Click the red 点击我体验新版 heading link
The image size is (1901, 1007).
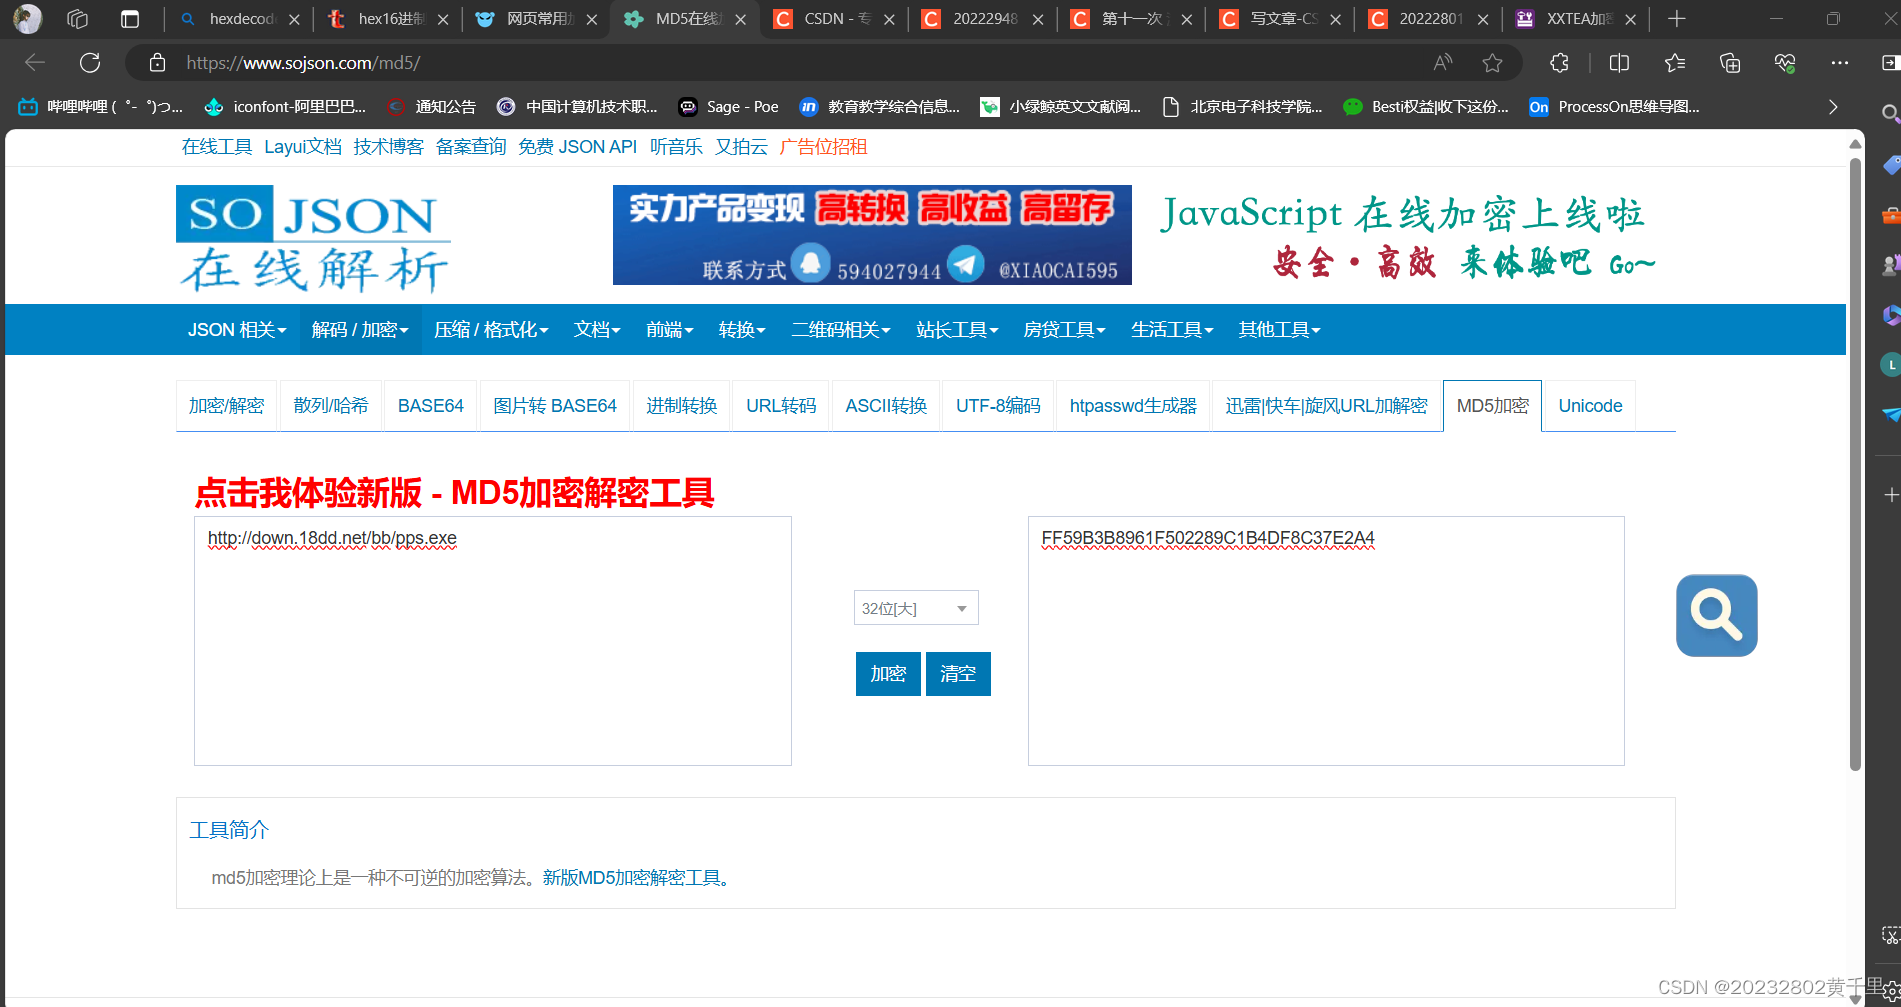(455, 493)
